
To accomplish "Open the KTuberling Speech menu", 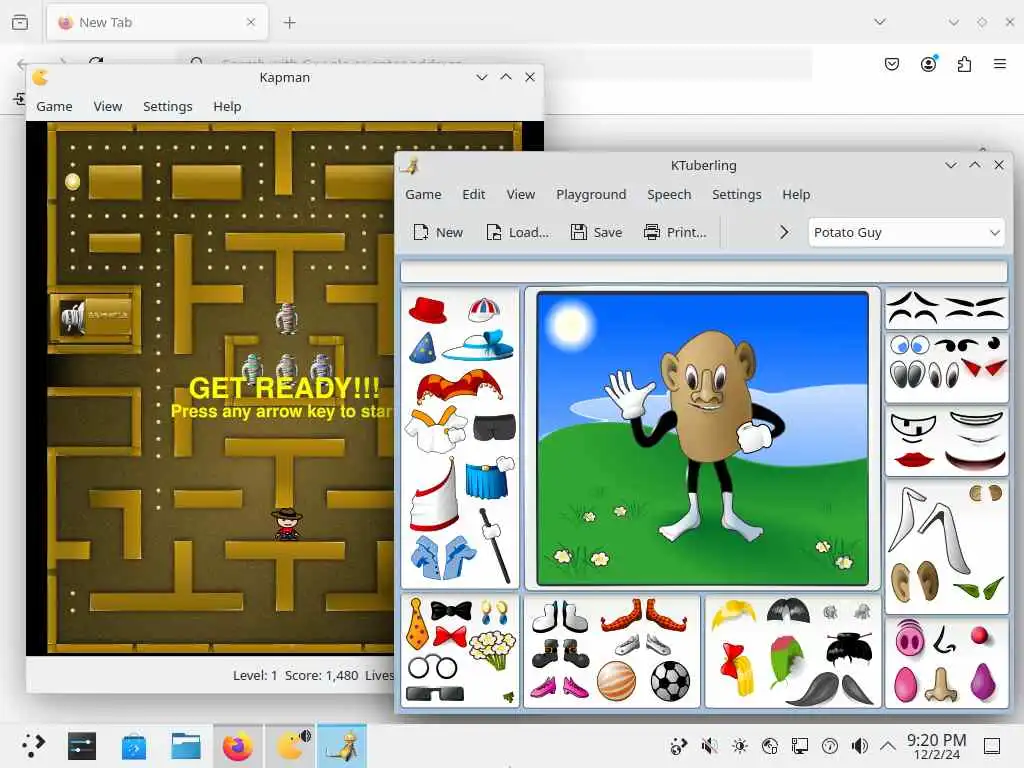I will [669, 195].
